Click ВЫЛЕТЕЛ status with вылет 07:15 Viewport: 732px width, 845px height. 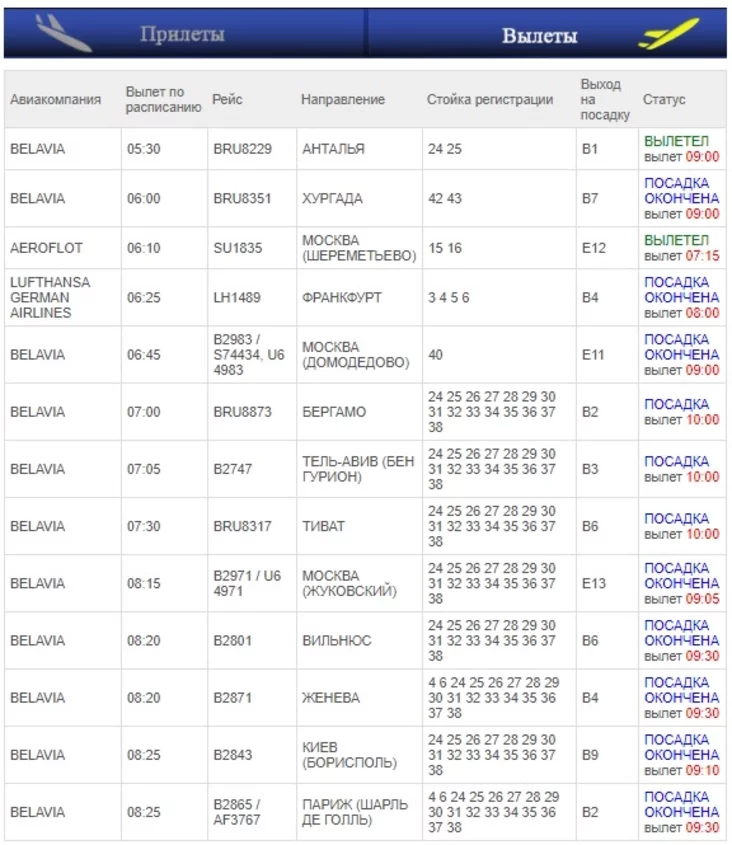pyautogui.click(x=681, y=248)
